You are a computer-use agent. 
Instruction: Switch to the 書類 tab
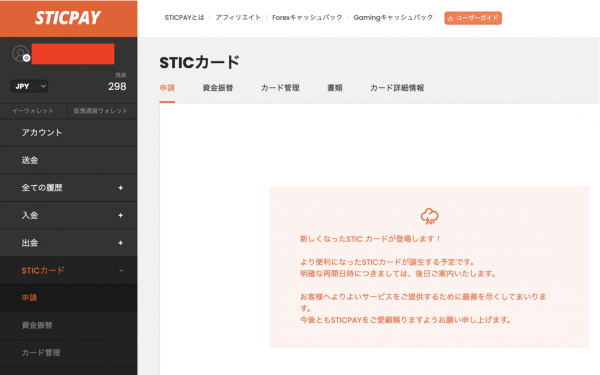tap(335, 88)
